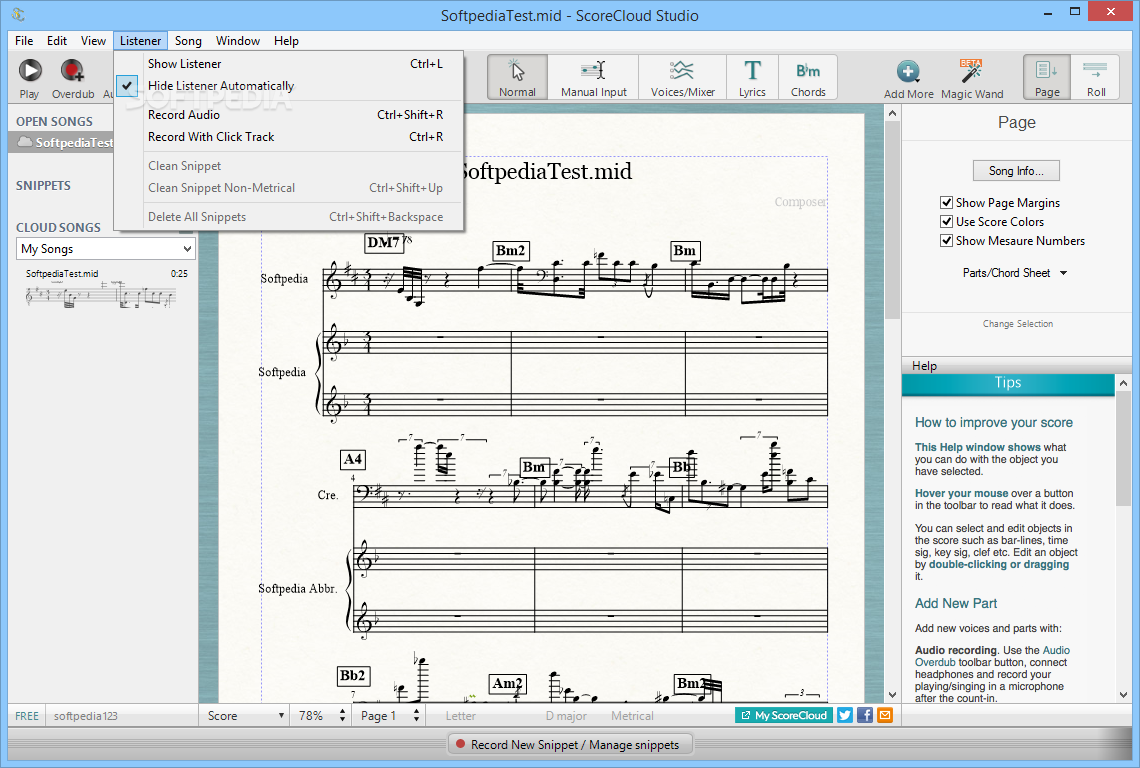Click the score vertical scrollbar up arrow

(x=892, y=113)
